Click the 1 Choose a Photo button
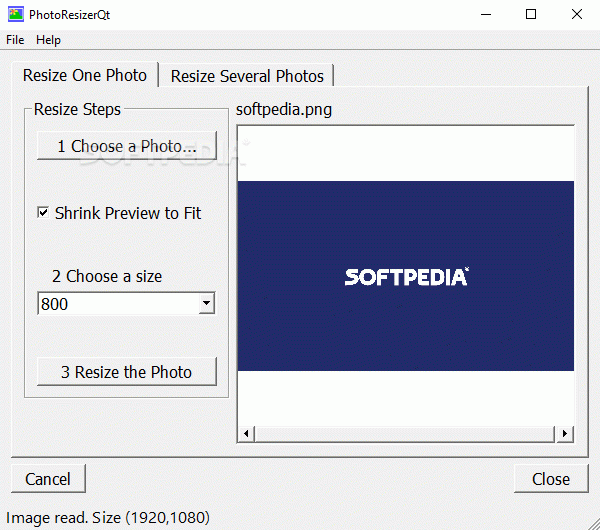Screen dimensions: 600x530 (x=127, y=146)
